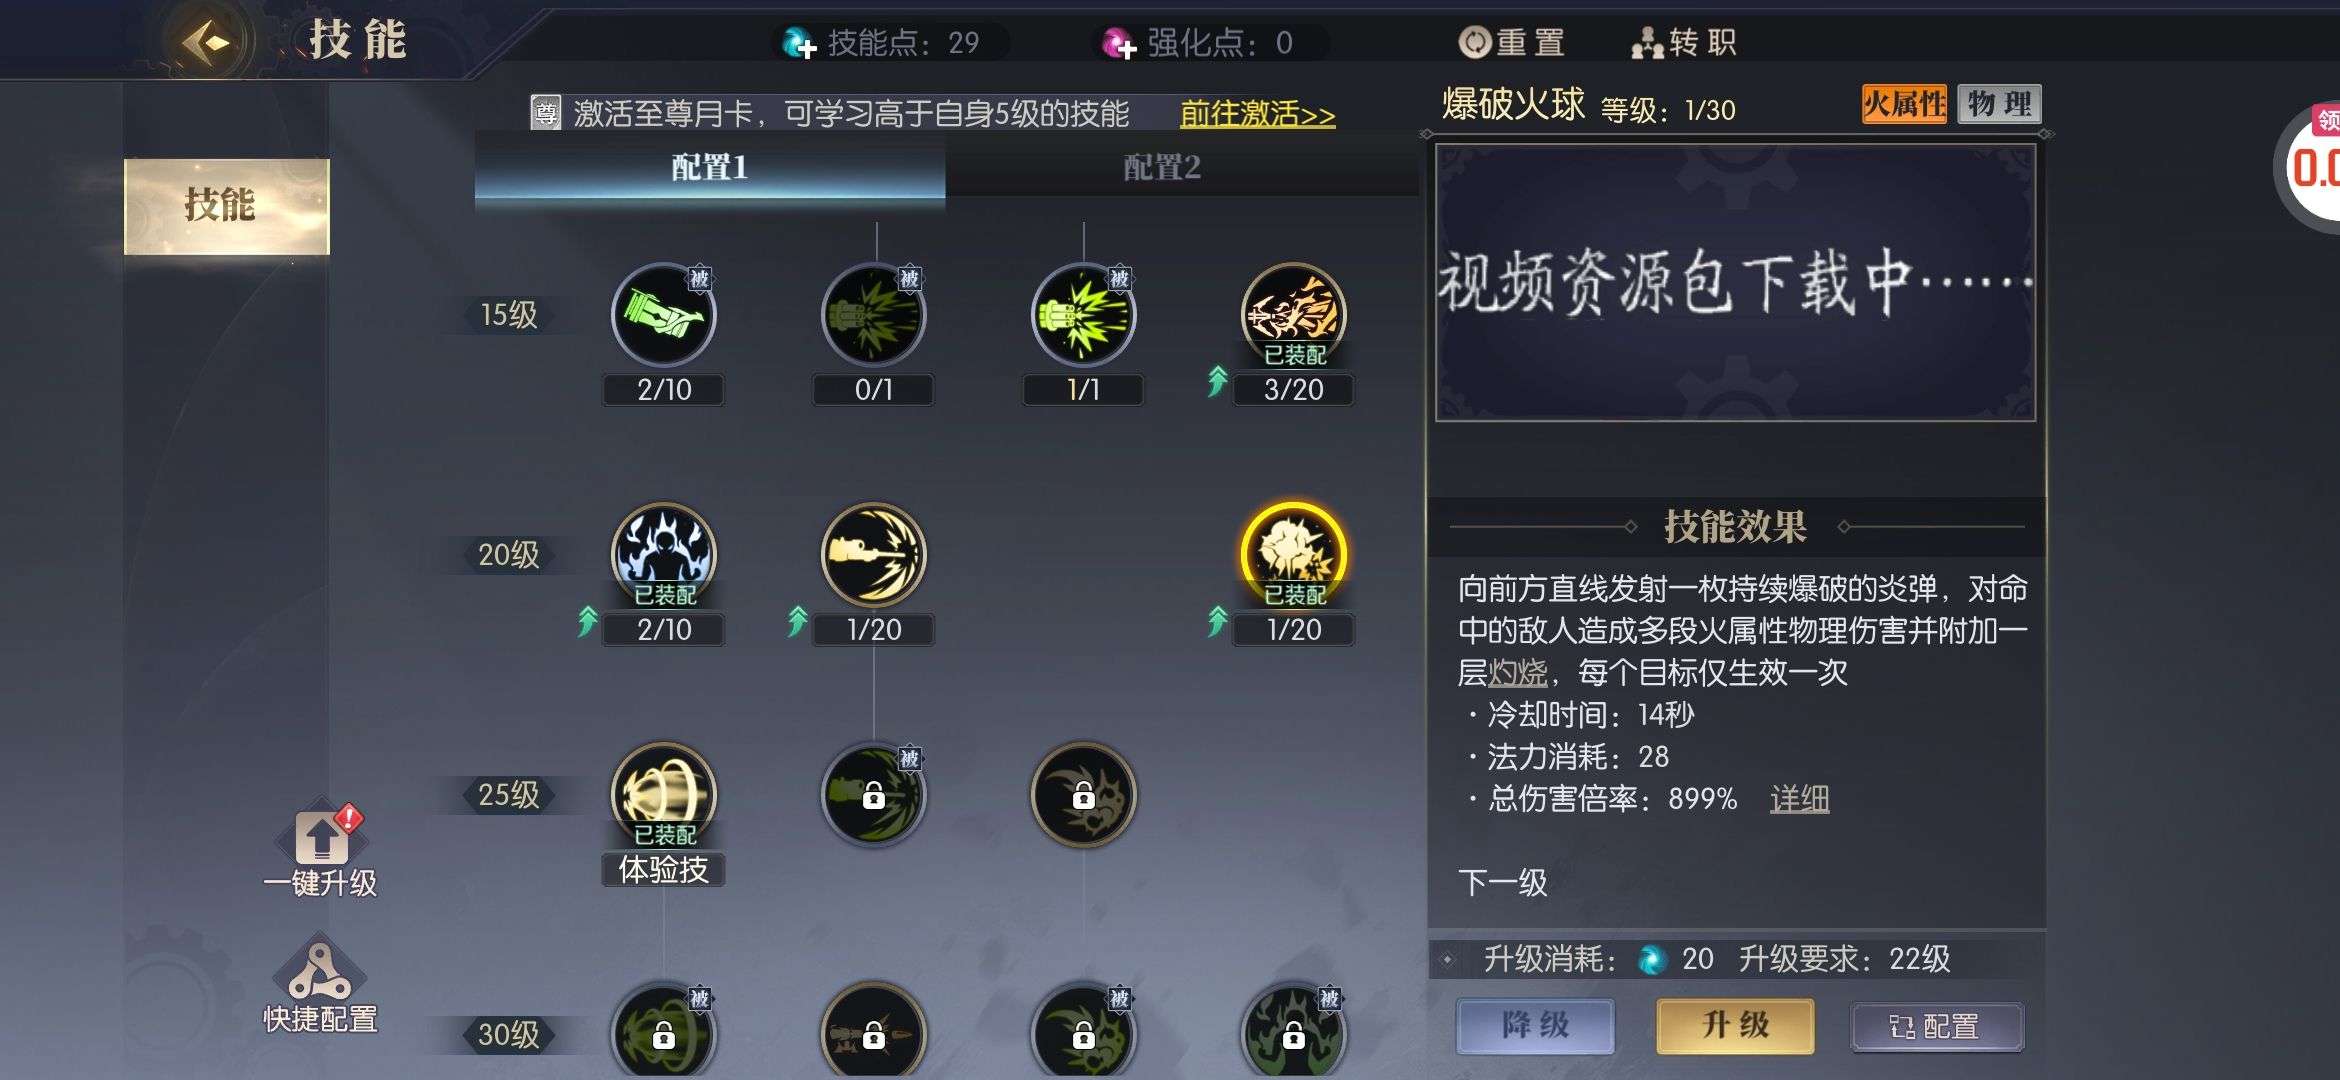Image resolution: width=2340 pixels, height=1080 pixels.
Task: Click the 前往激活>> link
Action: pyautogui.click(x=1257, y=114)
